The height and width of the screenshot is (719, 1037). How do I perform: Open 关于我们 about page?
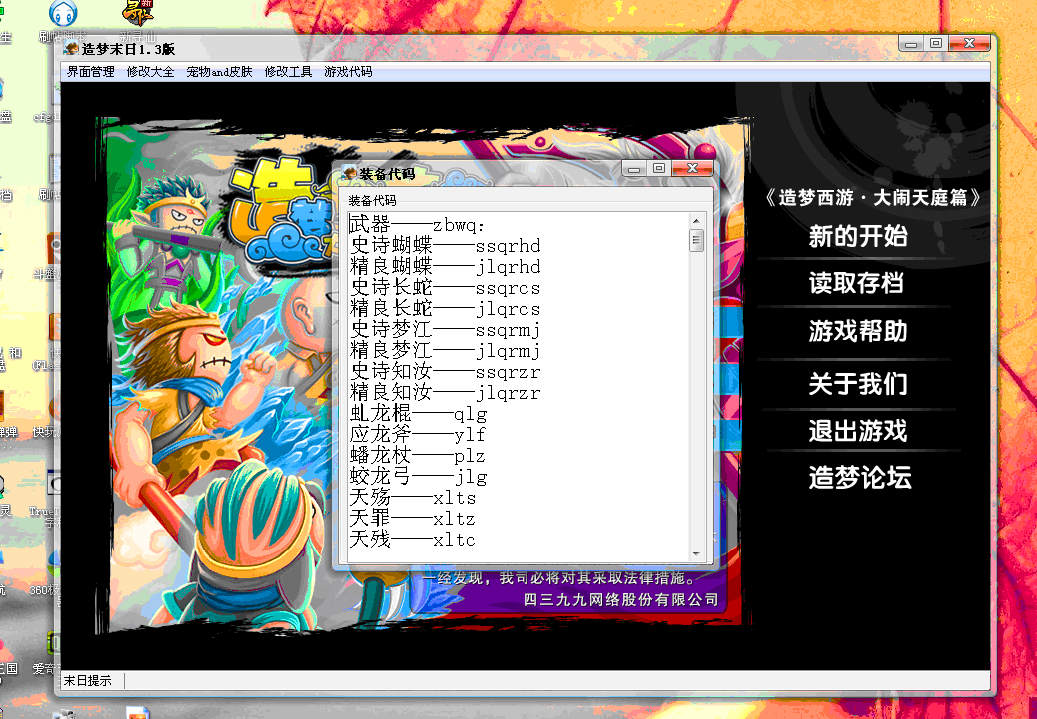tap(858, 384)
